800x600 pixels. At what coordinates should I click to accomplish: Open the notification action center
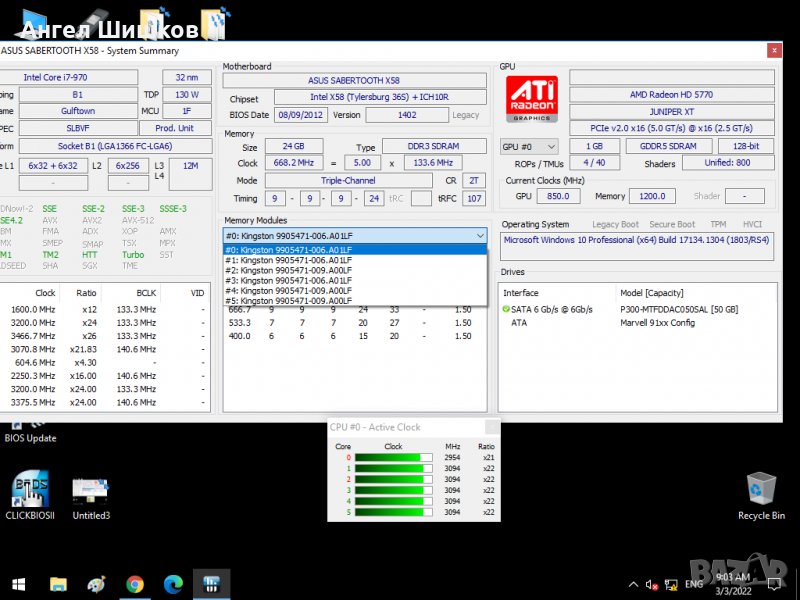pyautogui.click(x=775, y=584)
